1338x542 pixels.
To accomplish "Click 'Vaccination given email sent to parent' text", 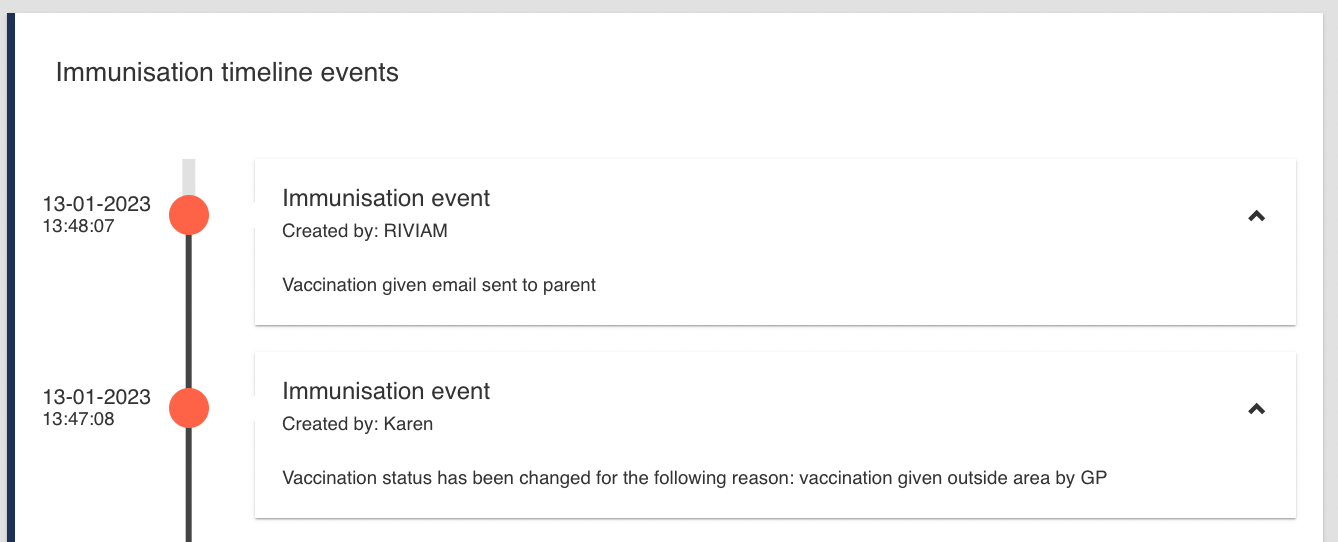I will coord(439,285).
